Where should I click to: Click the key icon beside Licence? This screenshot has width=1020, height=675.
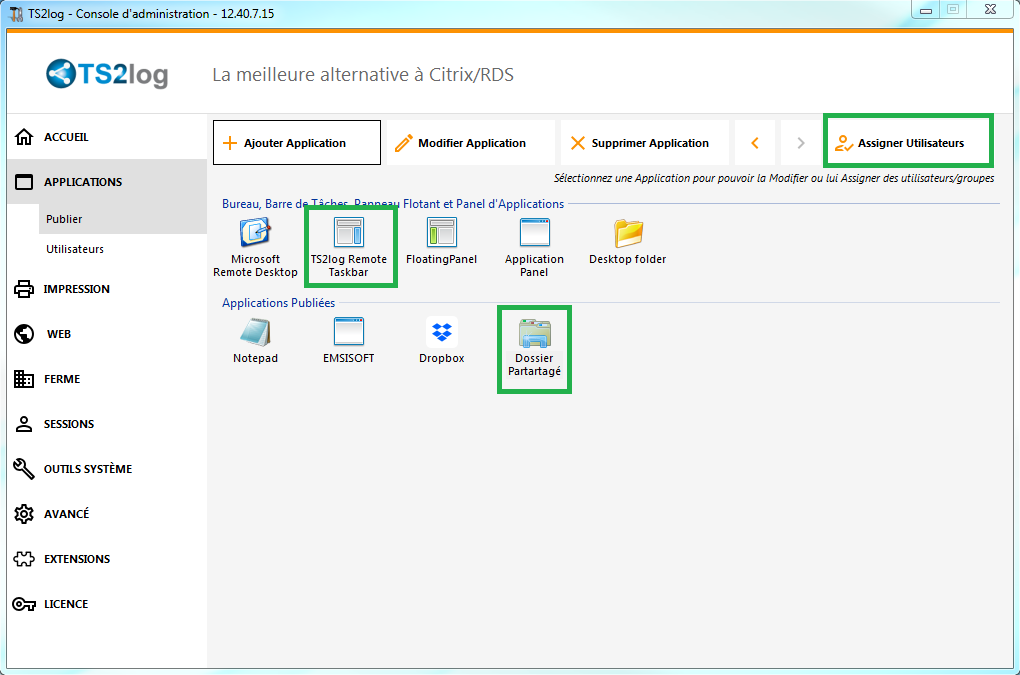tap(24, 604)
